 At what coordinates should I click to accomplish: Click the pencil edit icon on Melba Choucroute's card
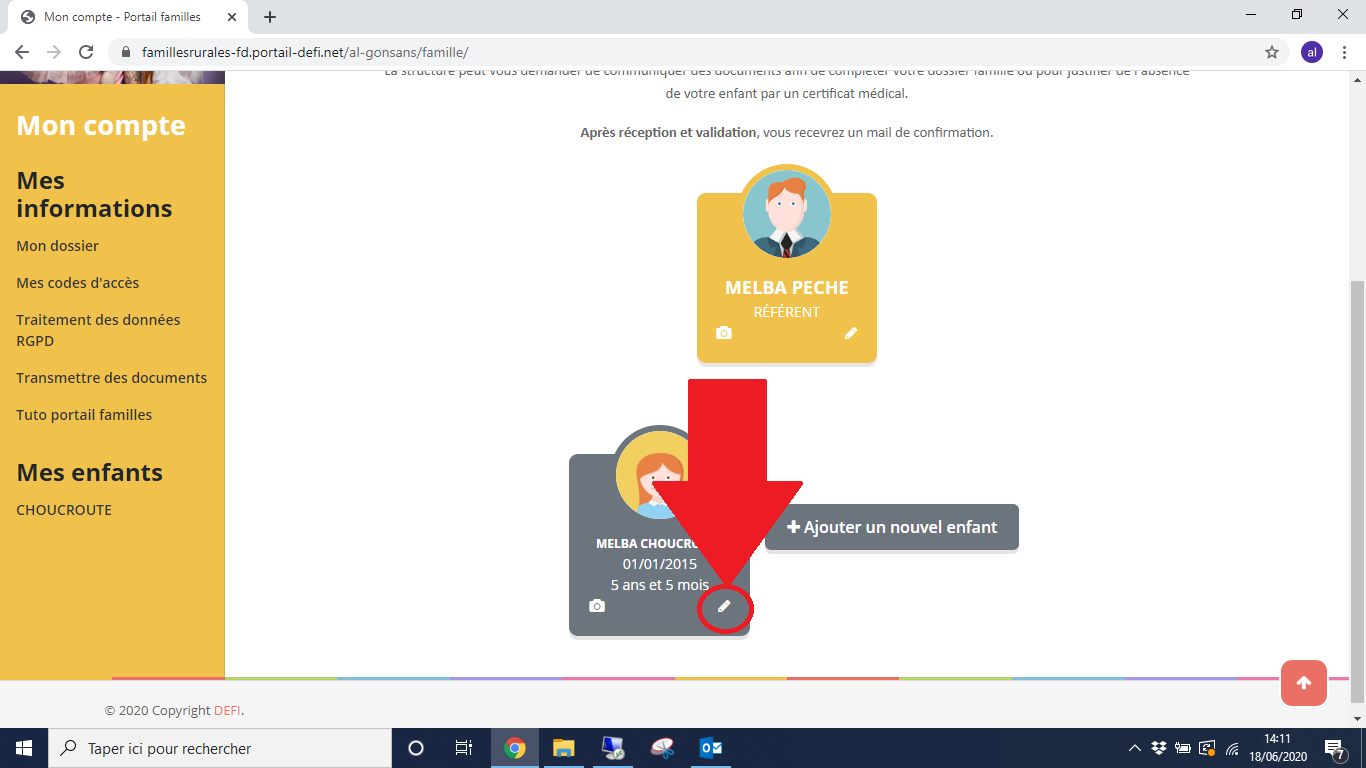(724, 606)
